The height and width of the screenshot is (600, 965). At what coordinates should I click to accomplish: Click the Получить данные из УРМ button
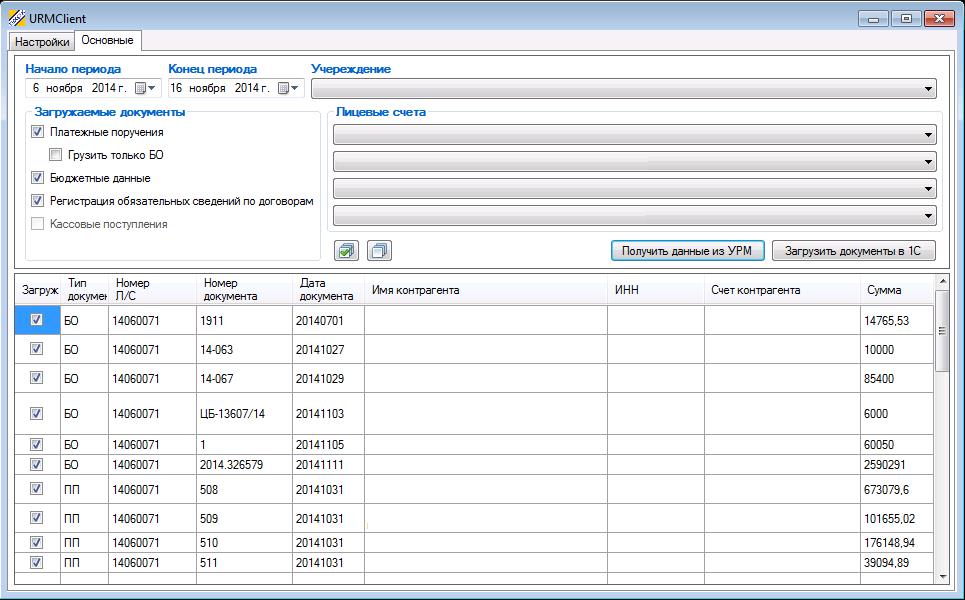click(687, 250)
